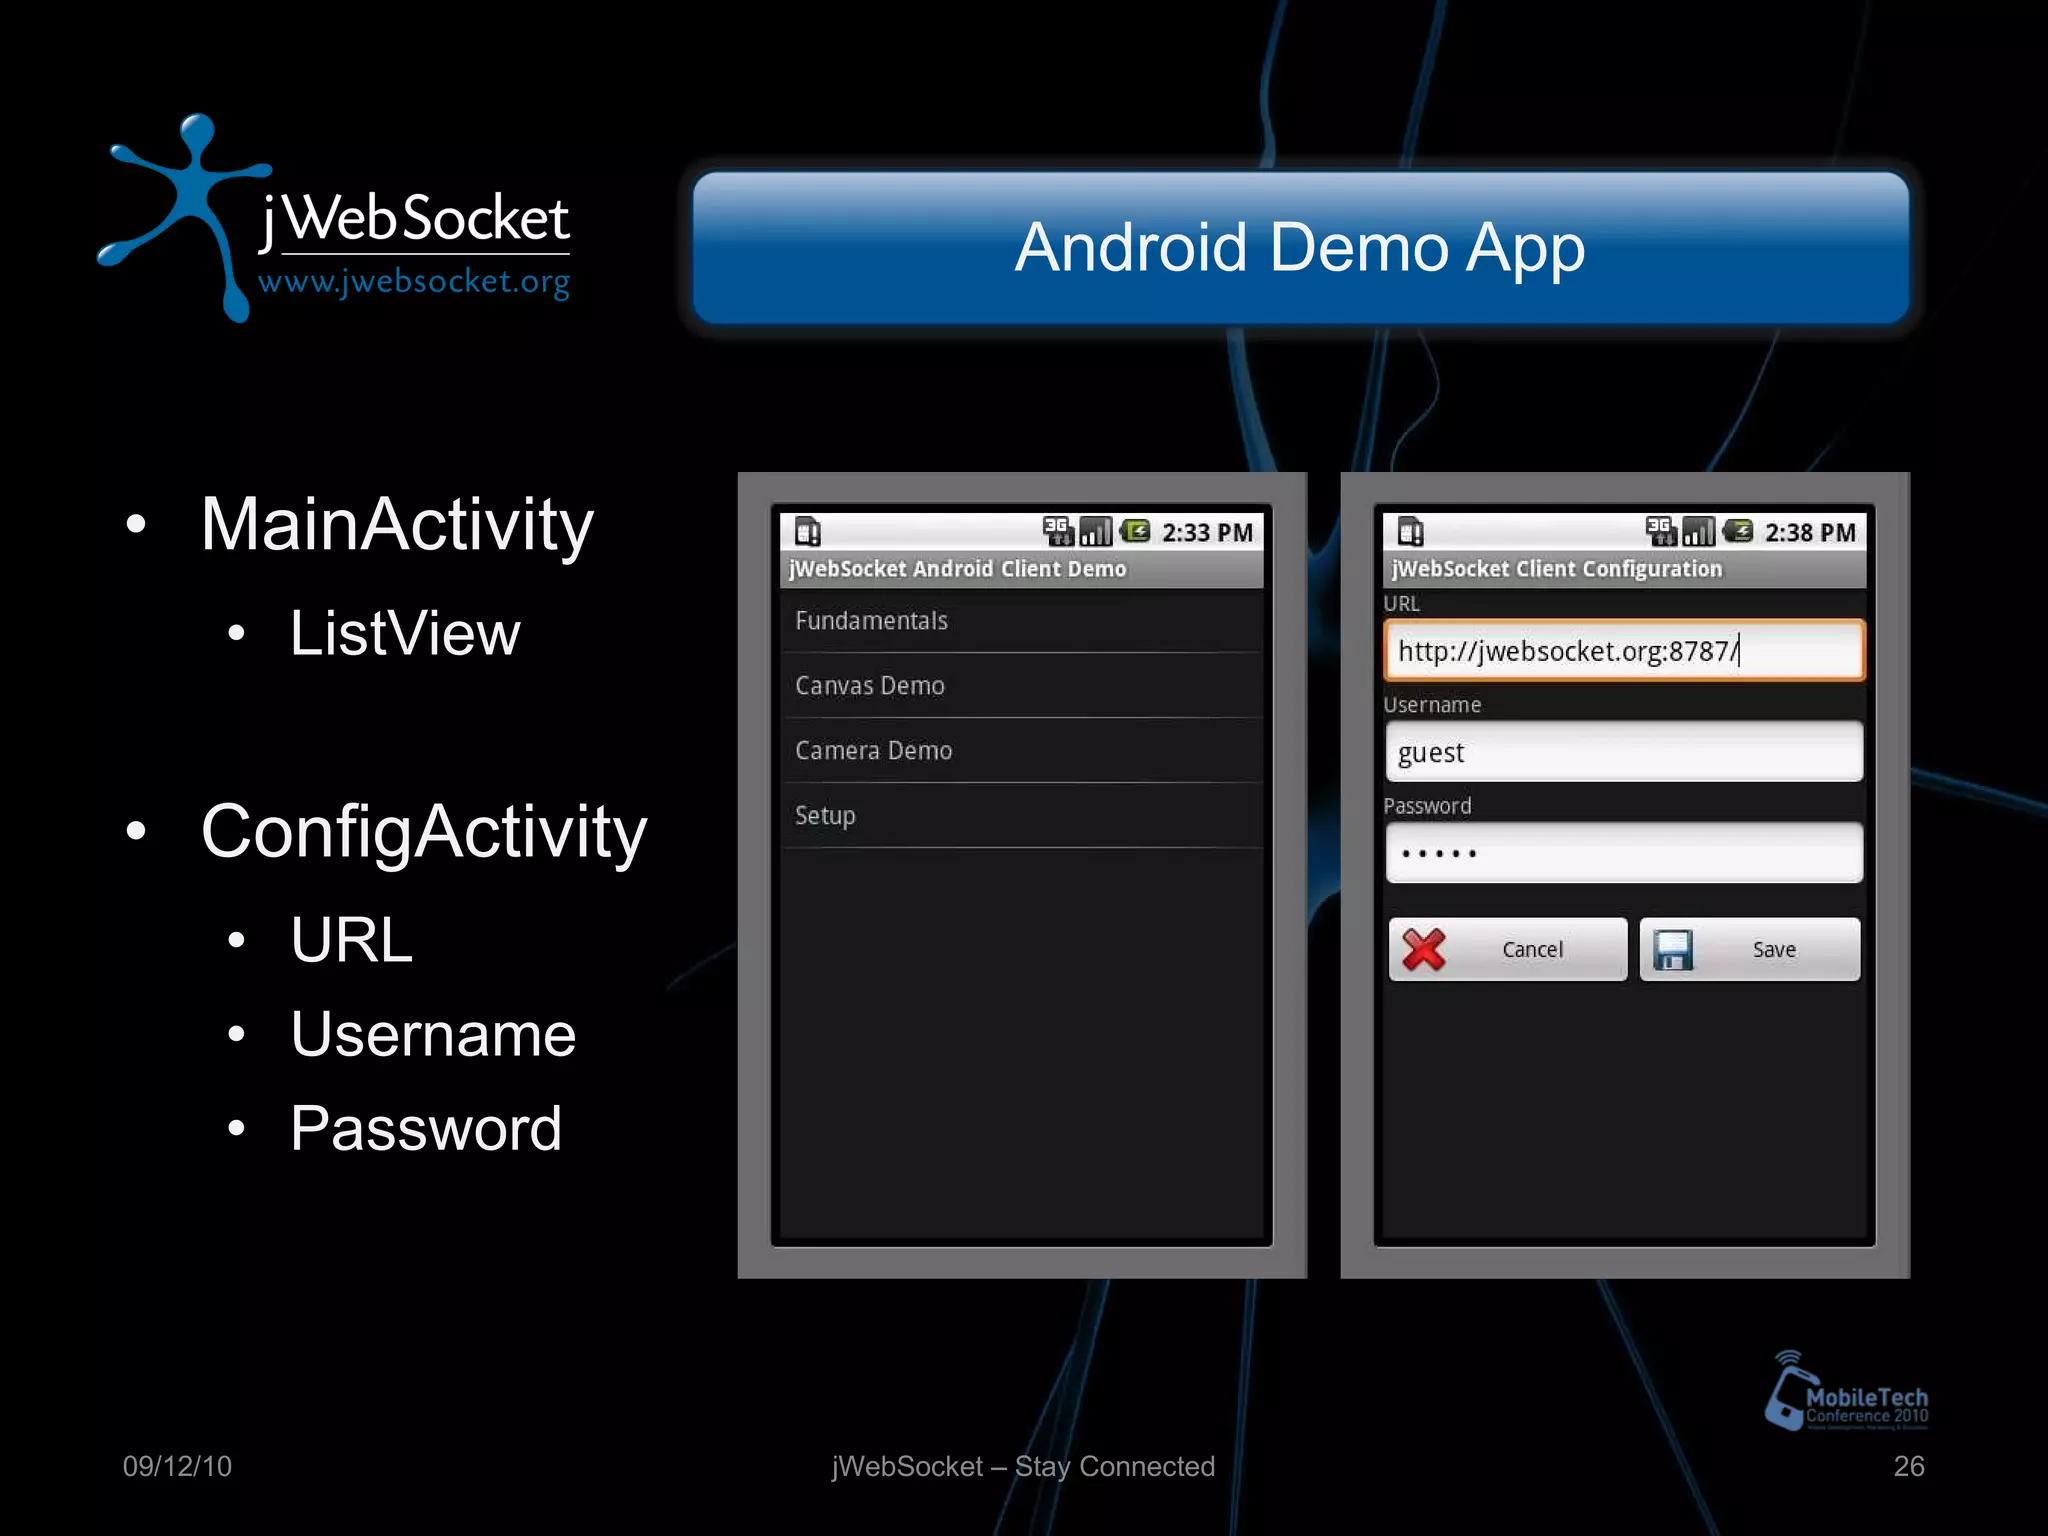Click the Password bullet text on slide
Image resolution: width=2048 pixels, height=1536 pixels.
(x=426, y=1129)
